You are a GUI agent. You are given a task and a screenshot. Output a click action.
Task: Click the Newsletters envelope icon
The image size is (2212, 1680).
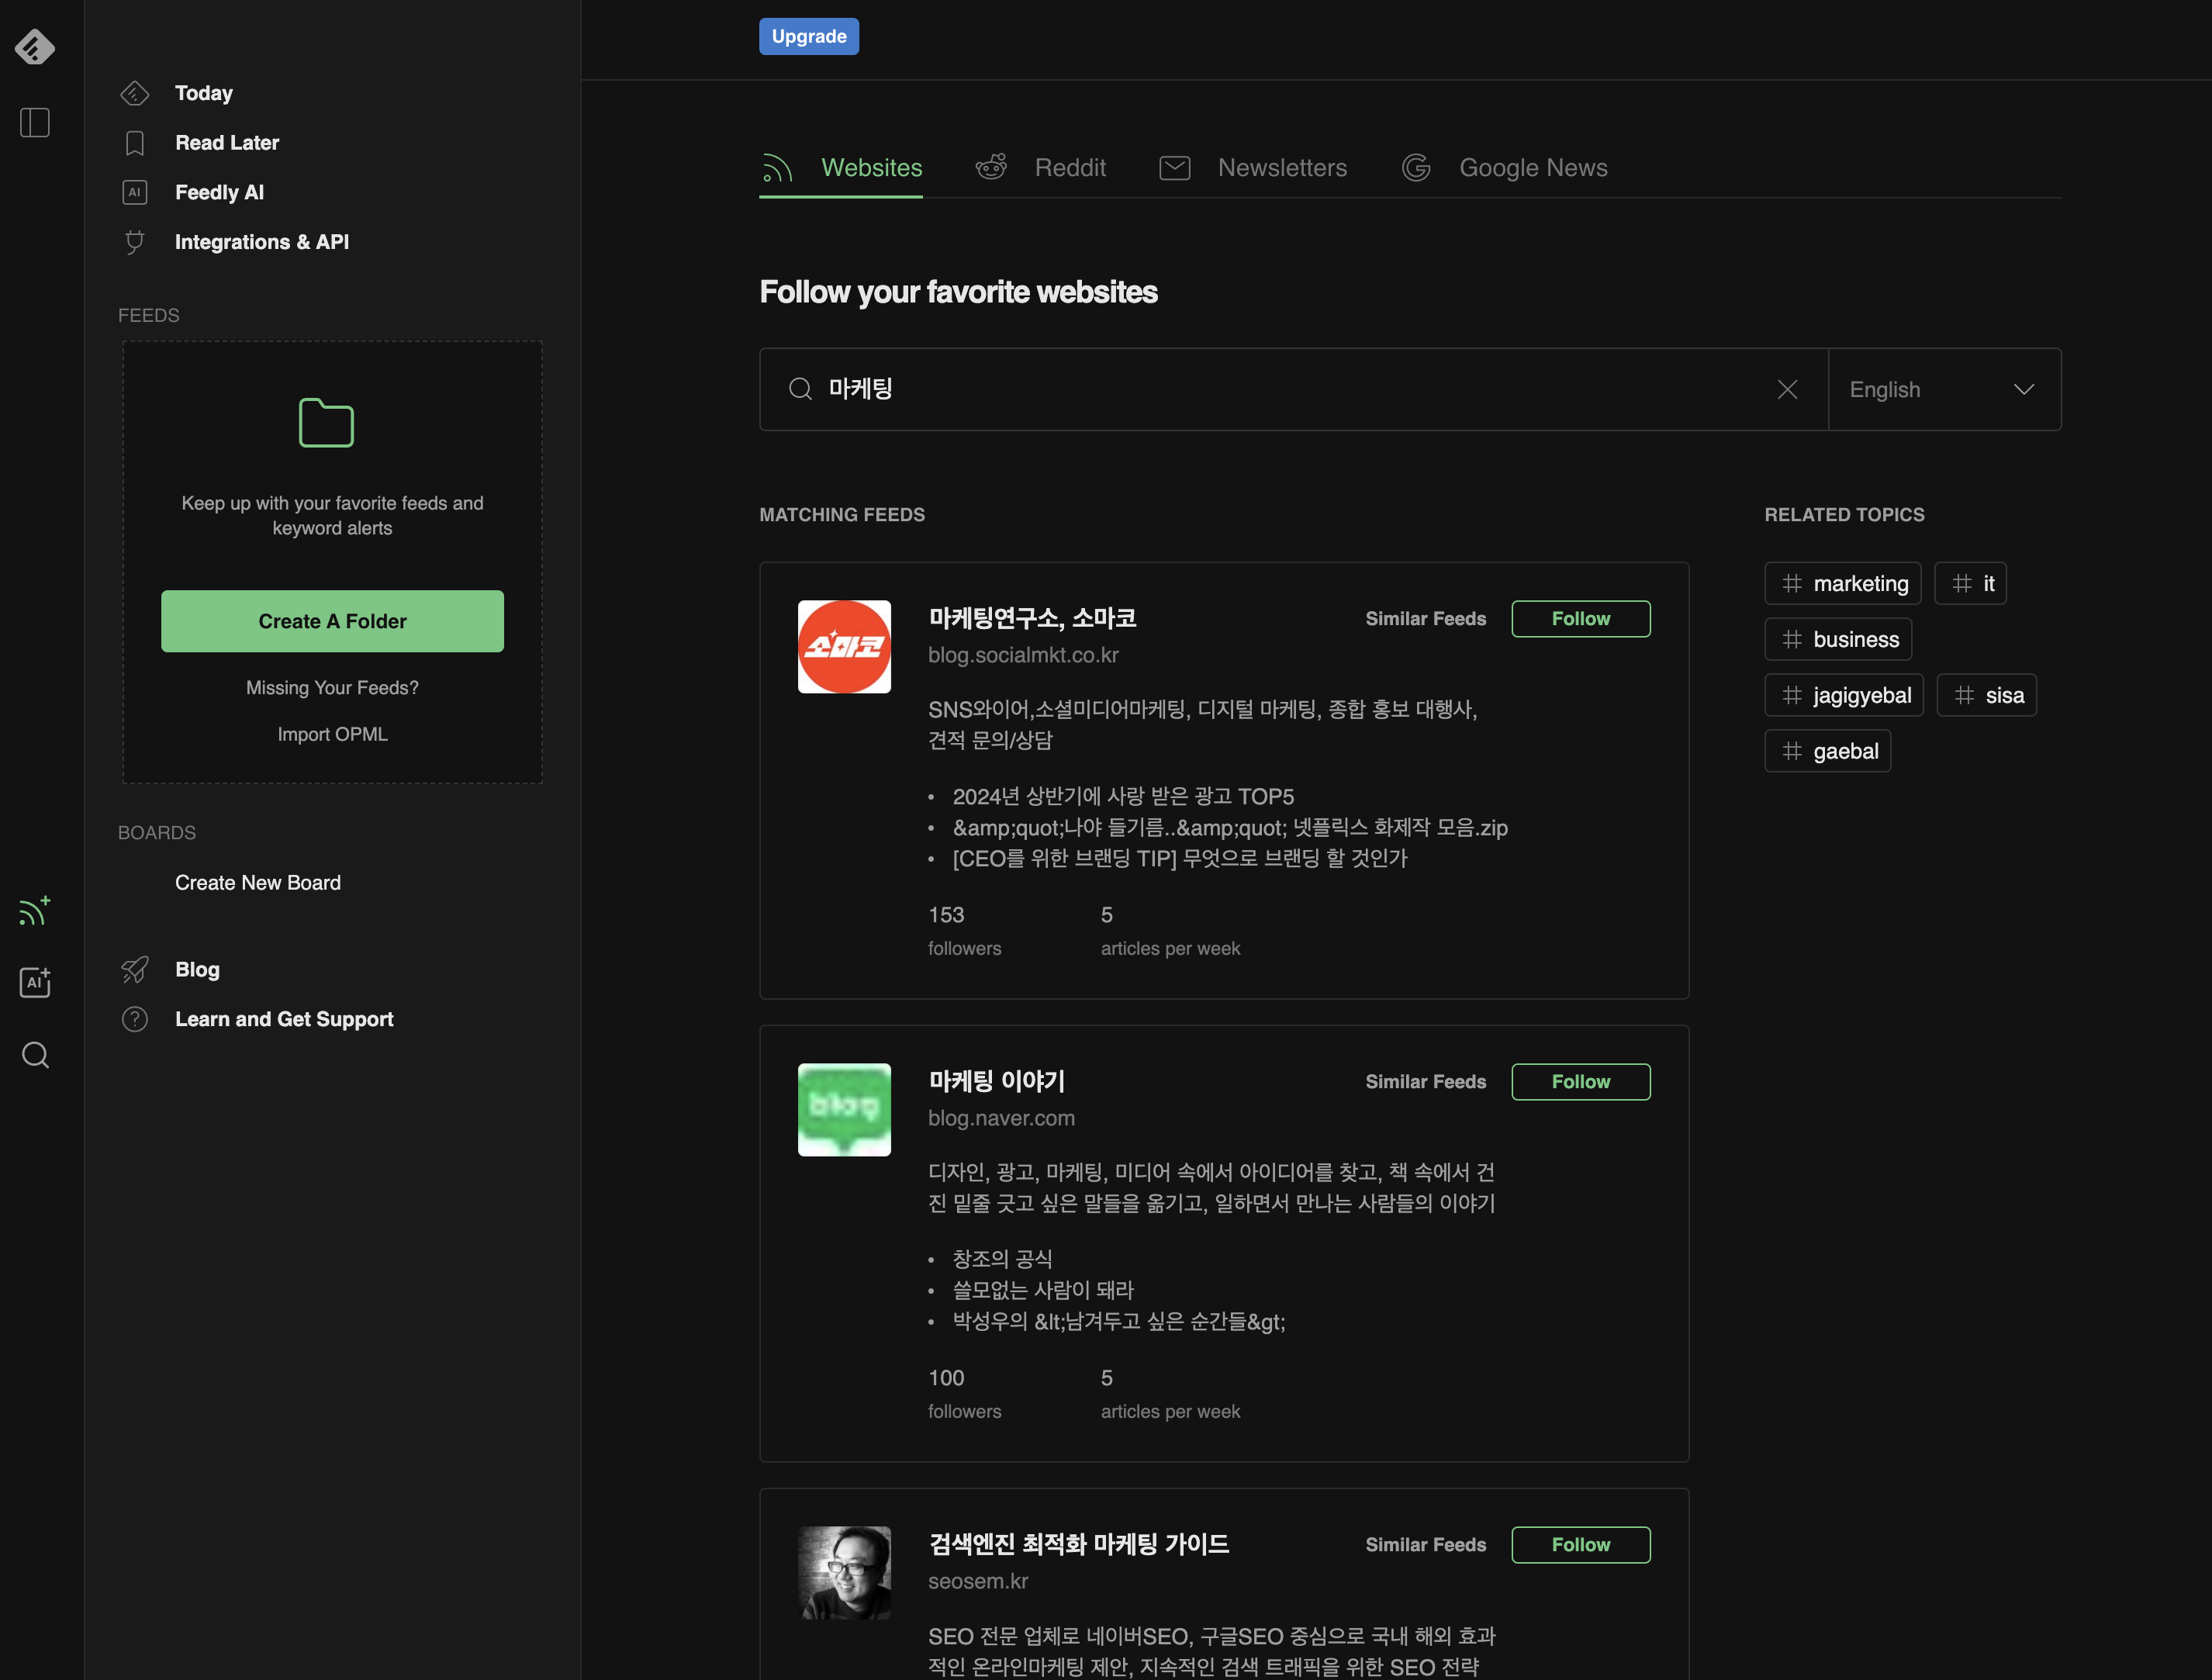click(1175, 168)
